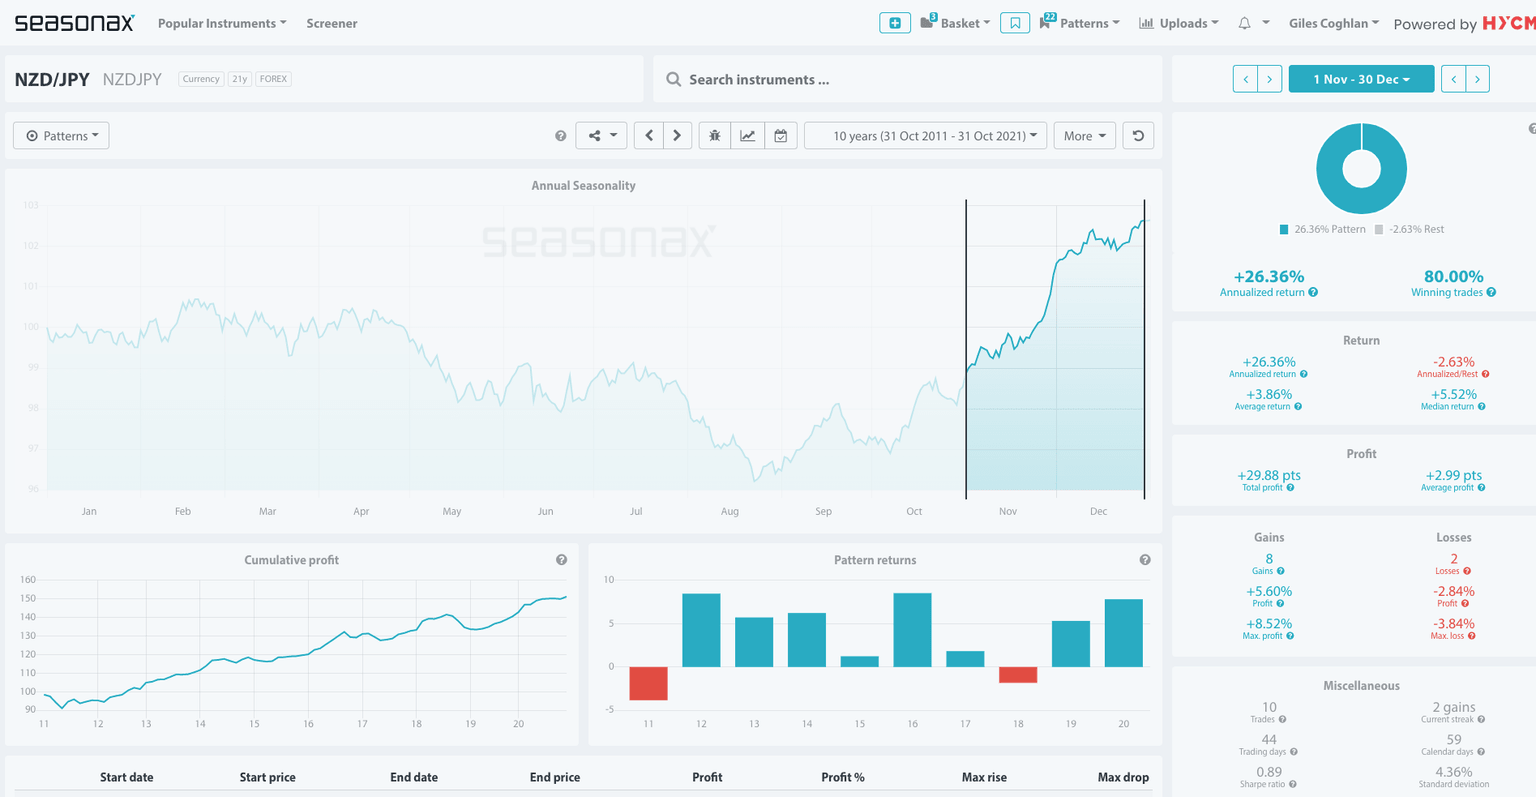Open the More dropdown

(1084, 136)
